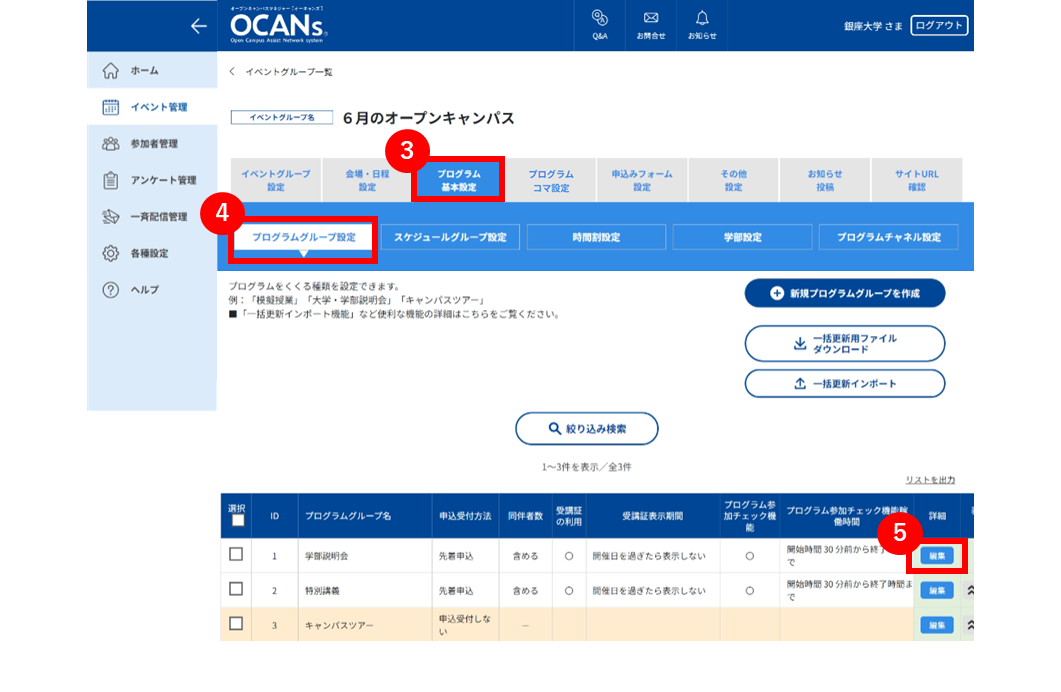The width and height of the screenshot is (1061, 692).
Task: Select the プログラムグループ設定 sub-tab
Action: click(304, 237)
